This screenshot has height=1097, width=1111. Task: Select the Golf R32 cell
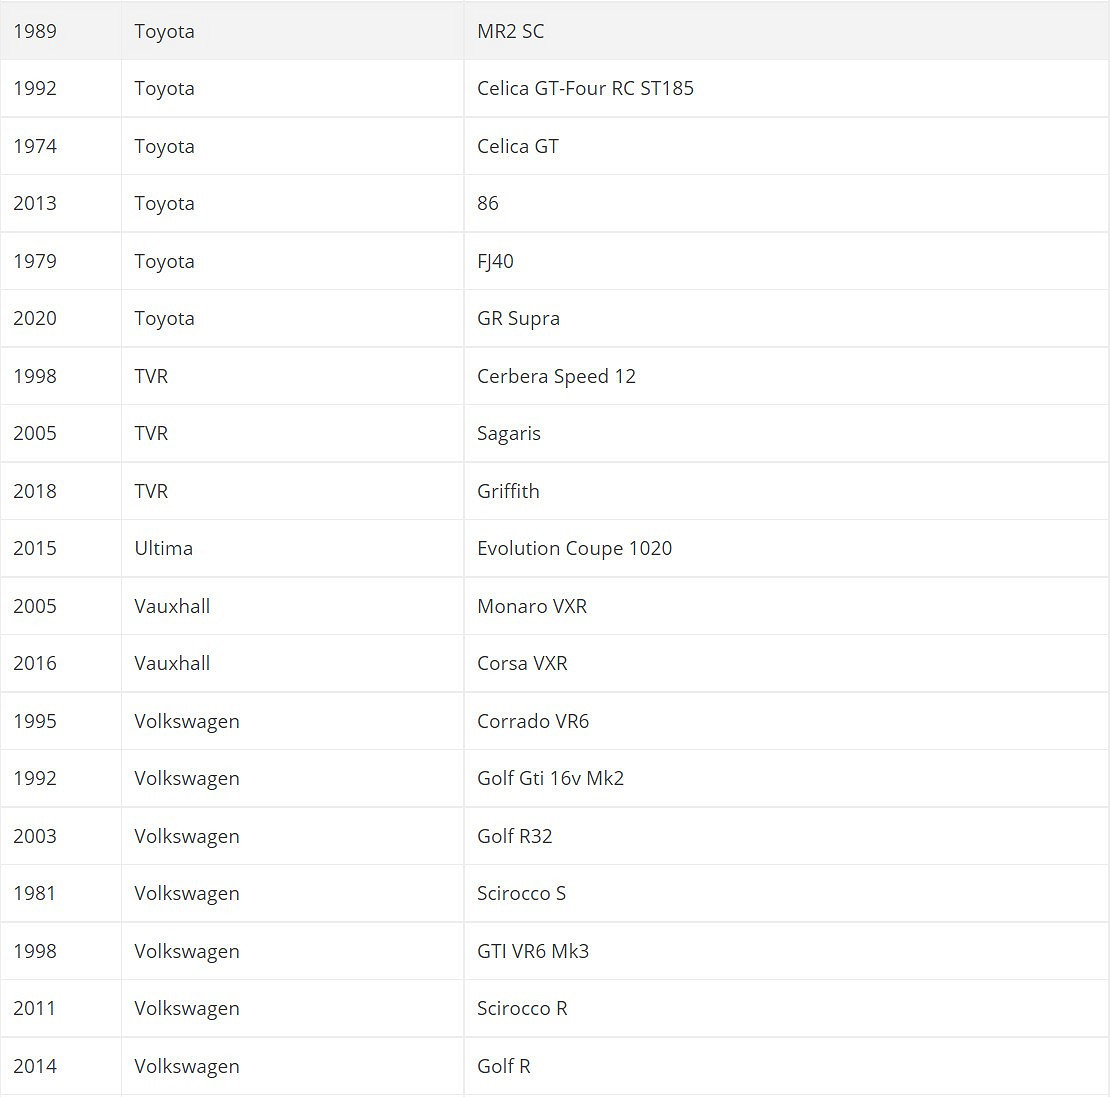point(514,836)
